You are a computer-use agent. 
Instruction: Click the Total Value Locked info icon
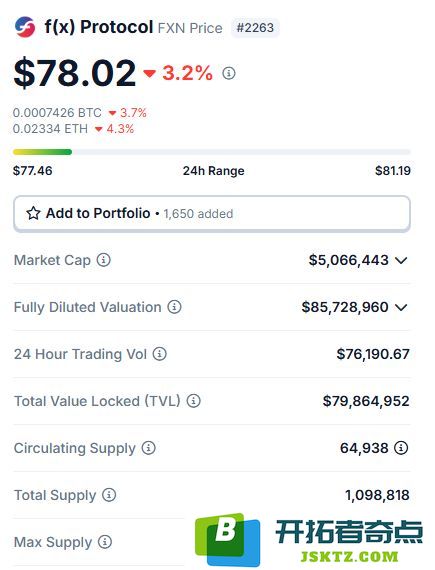(193, 401)
